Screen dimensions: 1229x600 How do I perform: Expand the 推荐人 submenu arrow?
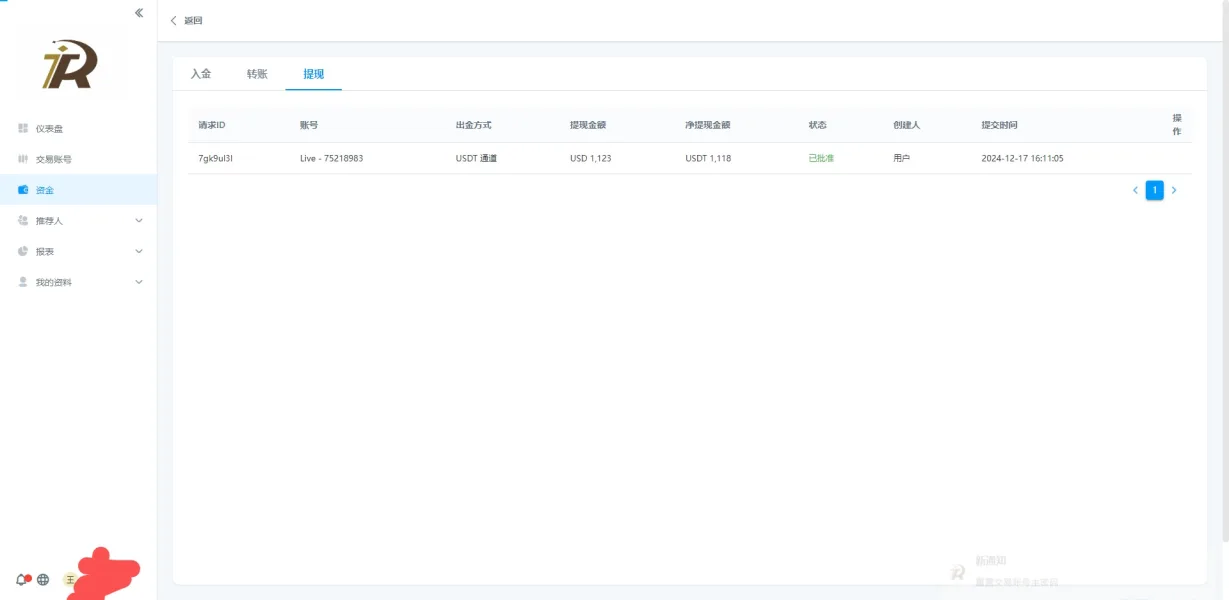tap(139, 221)
